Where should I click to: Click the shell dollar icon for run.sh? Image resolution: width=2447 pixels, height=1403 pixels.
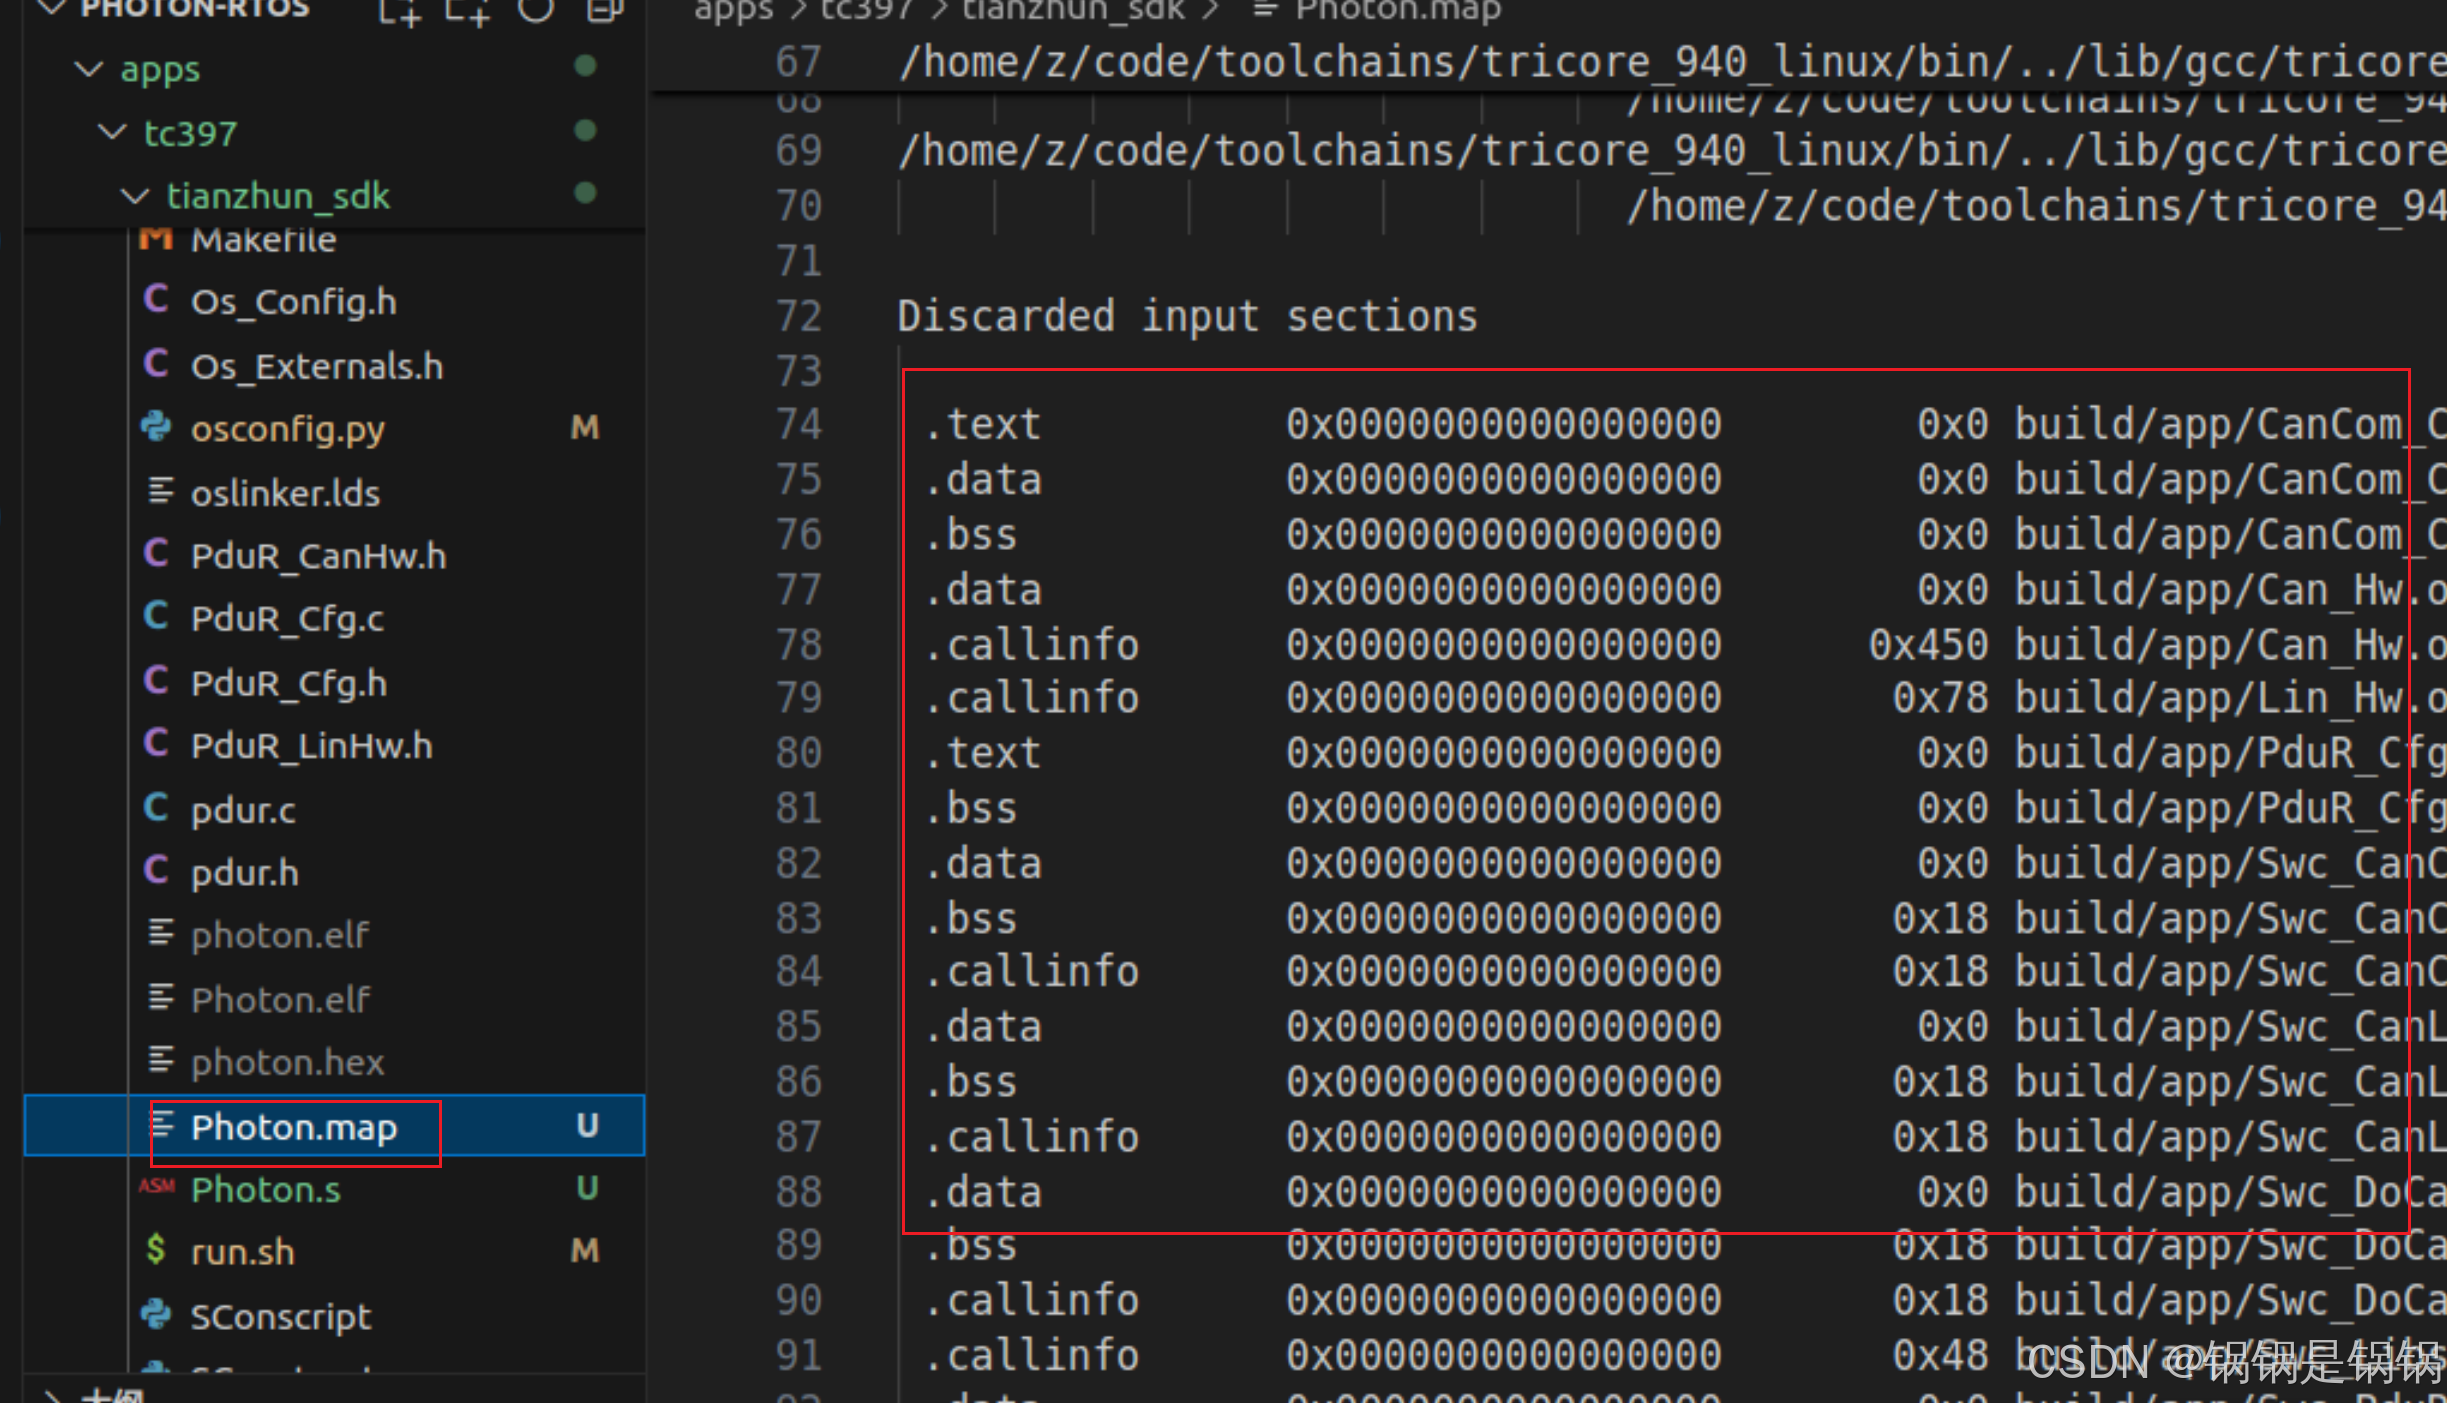pyautogui.click(x=156, y=1250)
